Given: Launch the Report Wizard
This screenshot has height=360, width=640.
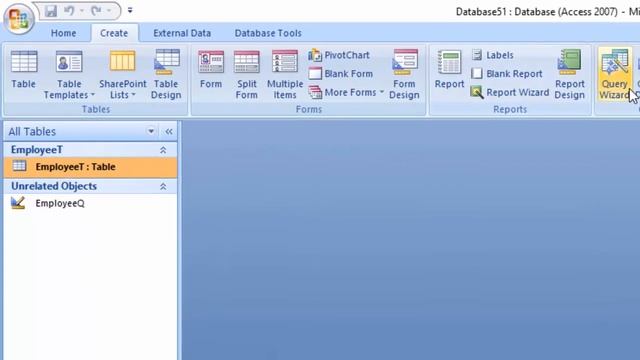Looking at the screenshot, I should pyautogui.click(x=510, y=92).
